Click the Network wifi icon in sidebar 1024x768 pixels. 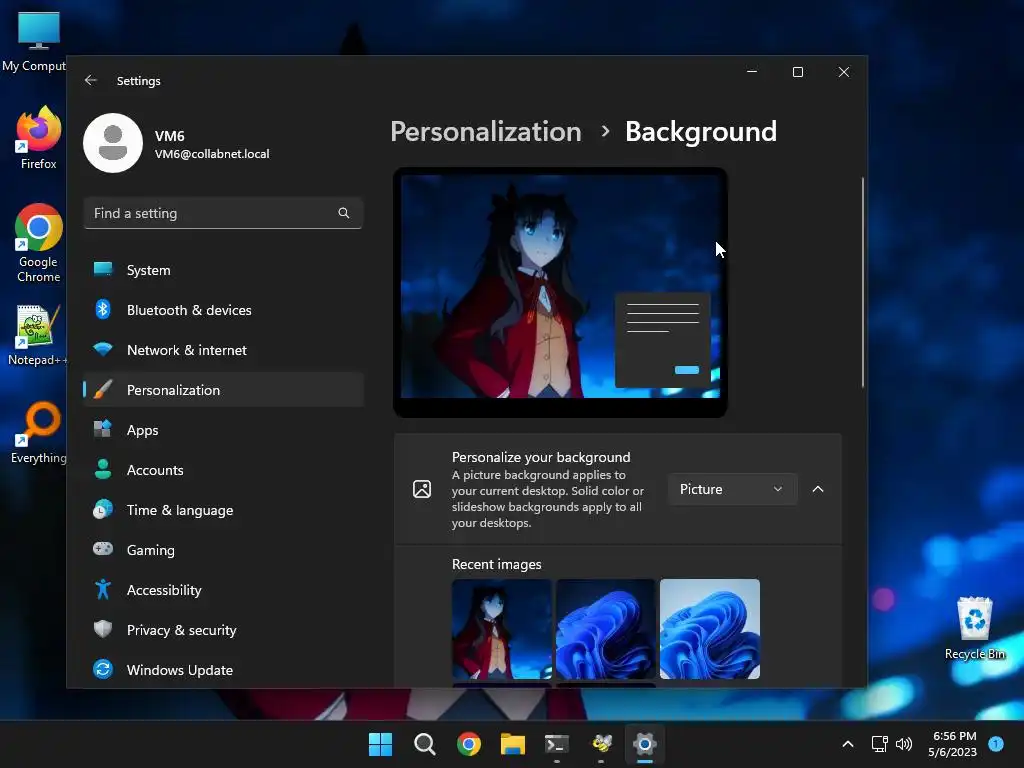tap(103, 349)
